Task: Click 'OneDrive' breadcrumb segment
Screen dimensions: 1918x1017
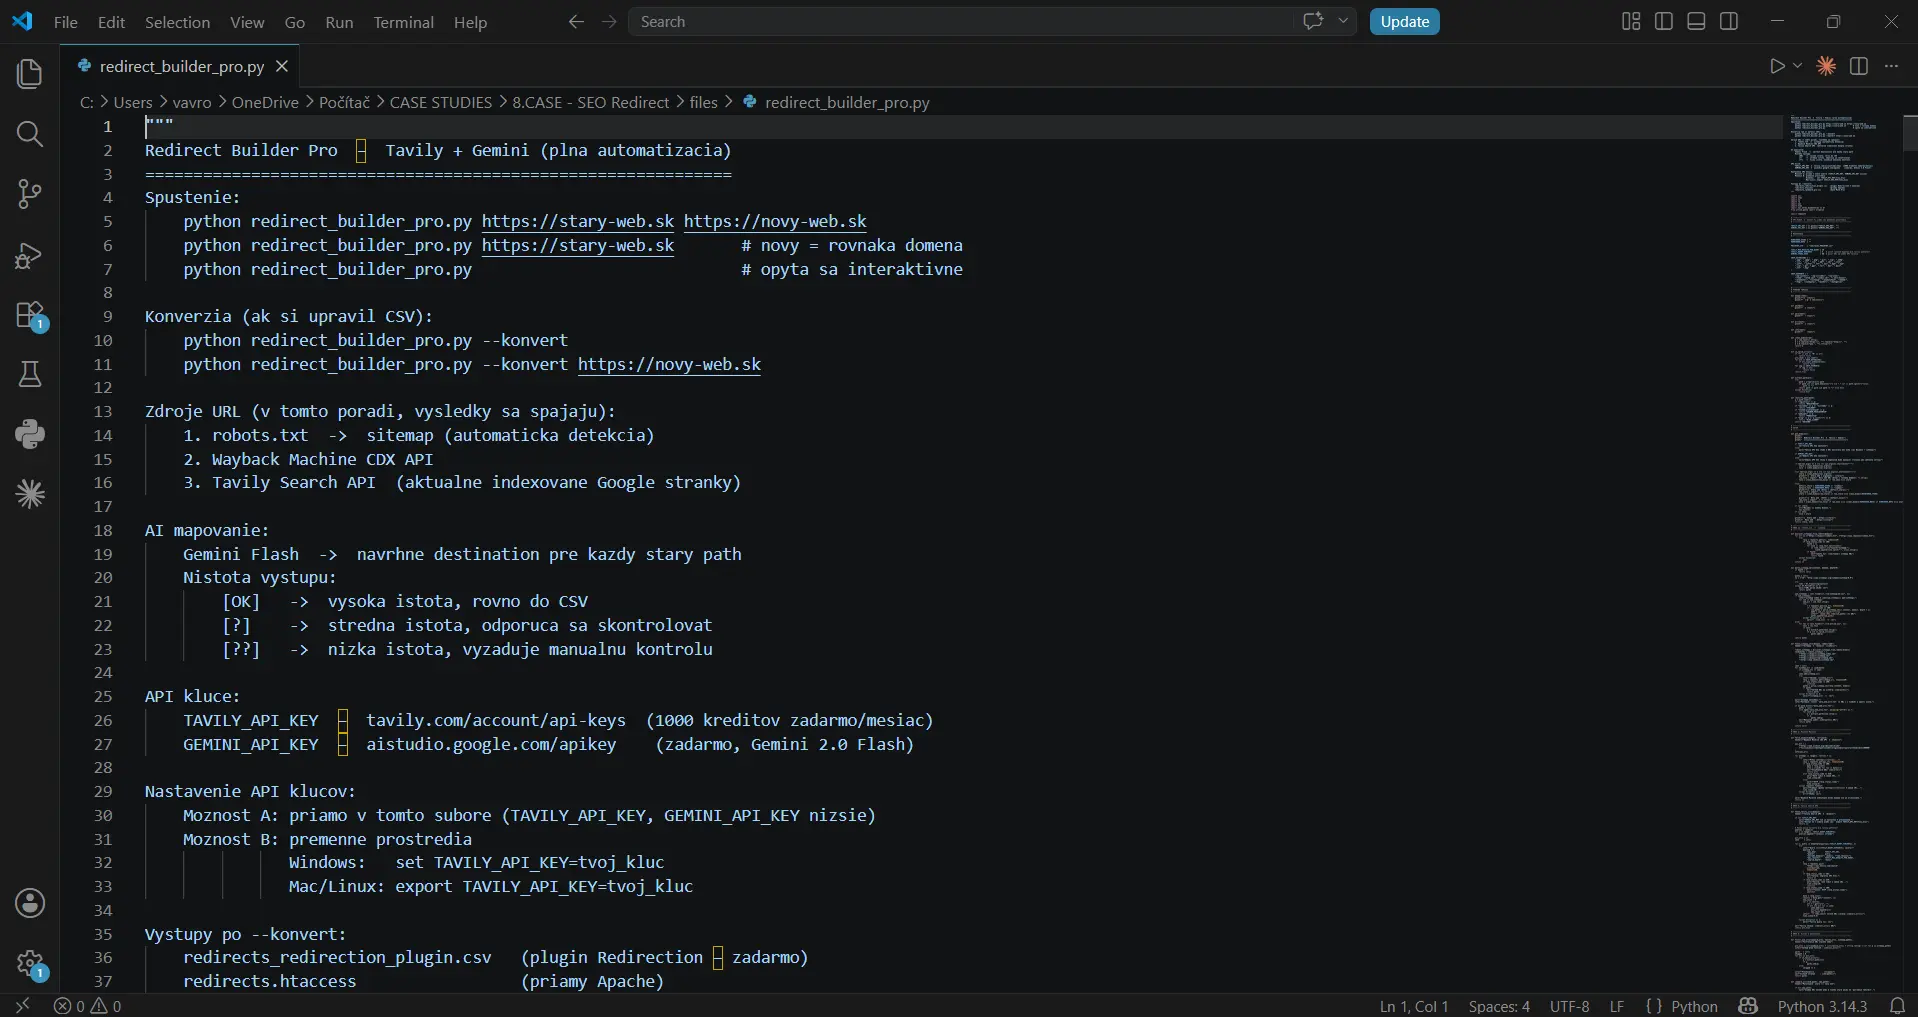Action: coord(265,102)
